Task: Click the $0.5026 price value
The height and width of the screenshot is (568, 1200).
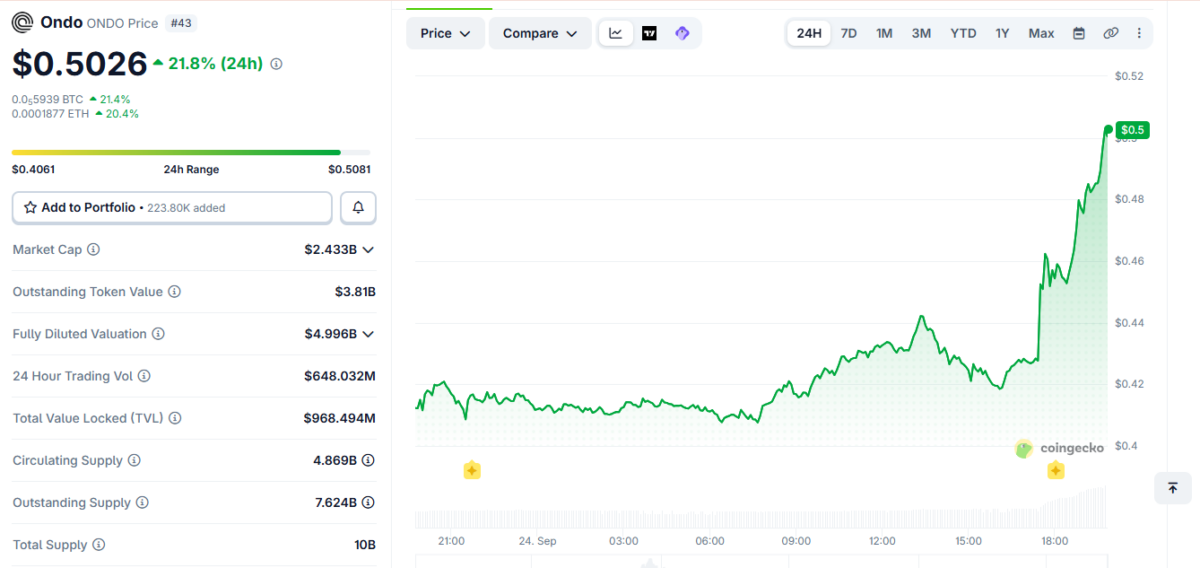Action: [80, 64]
